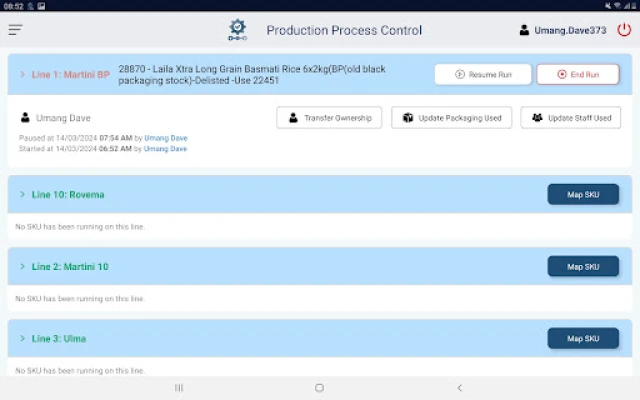Open Umang Dave link on Paused line

[166, 137]
